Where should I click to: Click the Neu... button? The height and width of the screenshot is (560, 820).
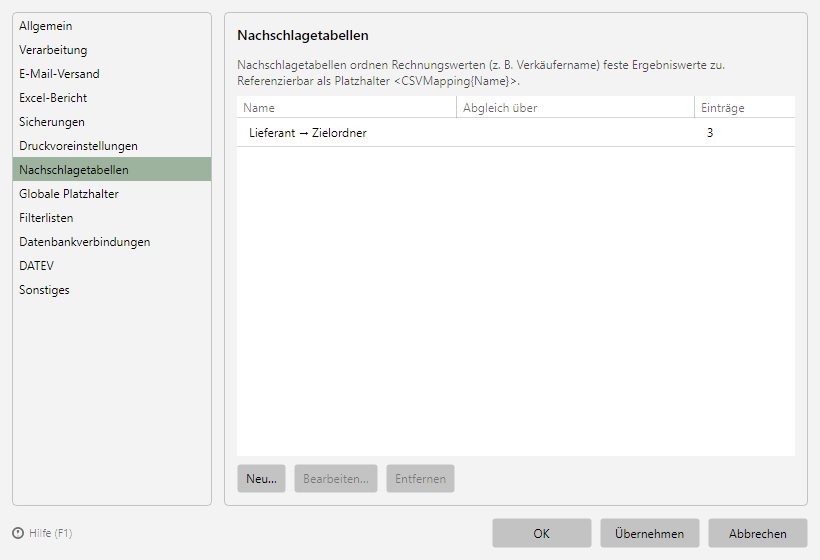point(261,478)
